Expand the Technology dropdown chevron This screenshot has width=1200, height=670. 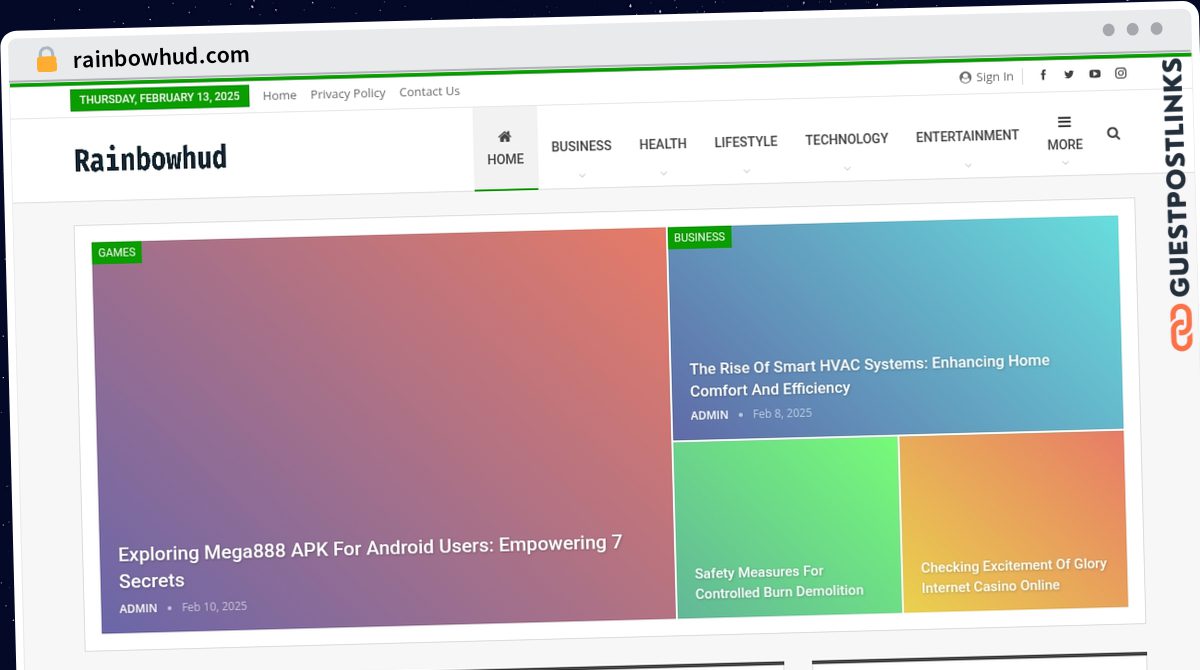coord(847,168)
